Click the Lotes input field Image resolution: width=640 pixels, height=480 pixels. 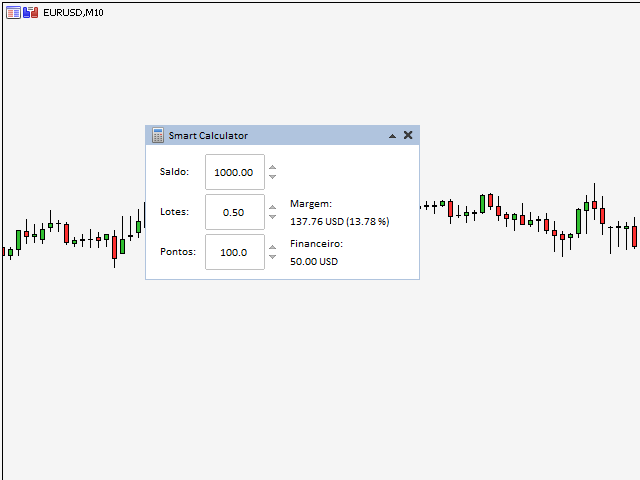[x=235, y=212]
